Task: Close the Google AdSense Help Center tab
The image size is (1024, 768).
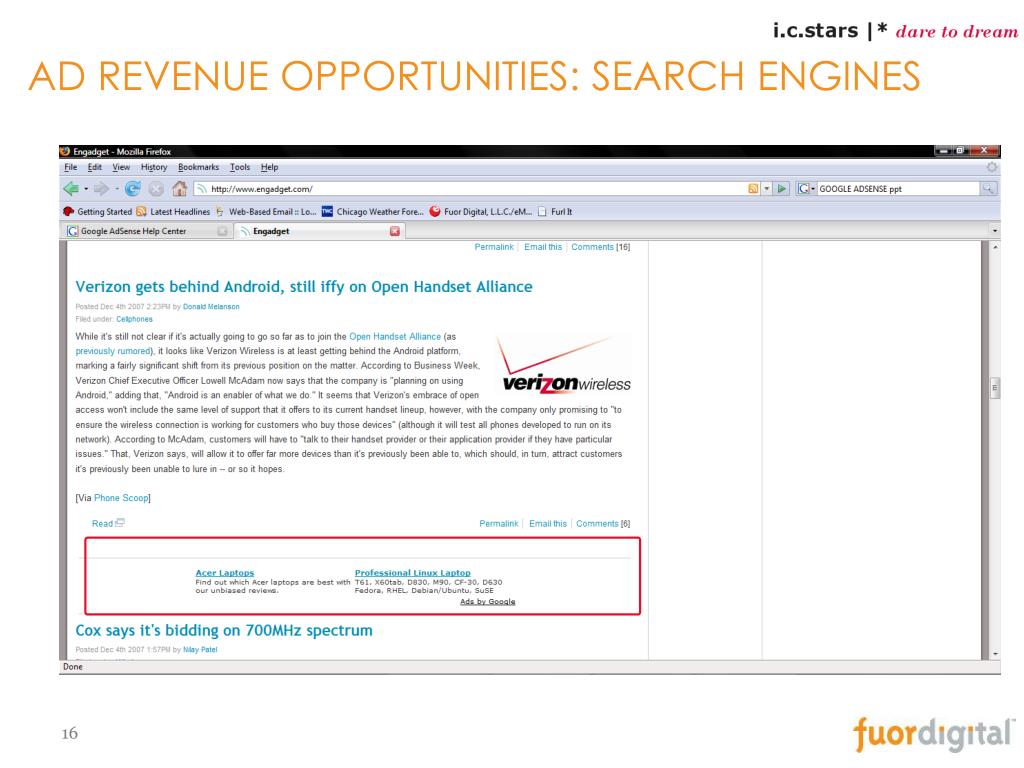Action: pos(222,231)
